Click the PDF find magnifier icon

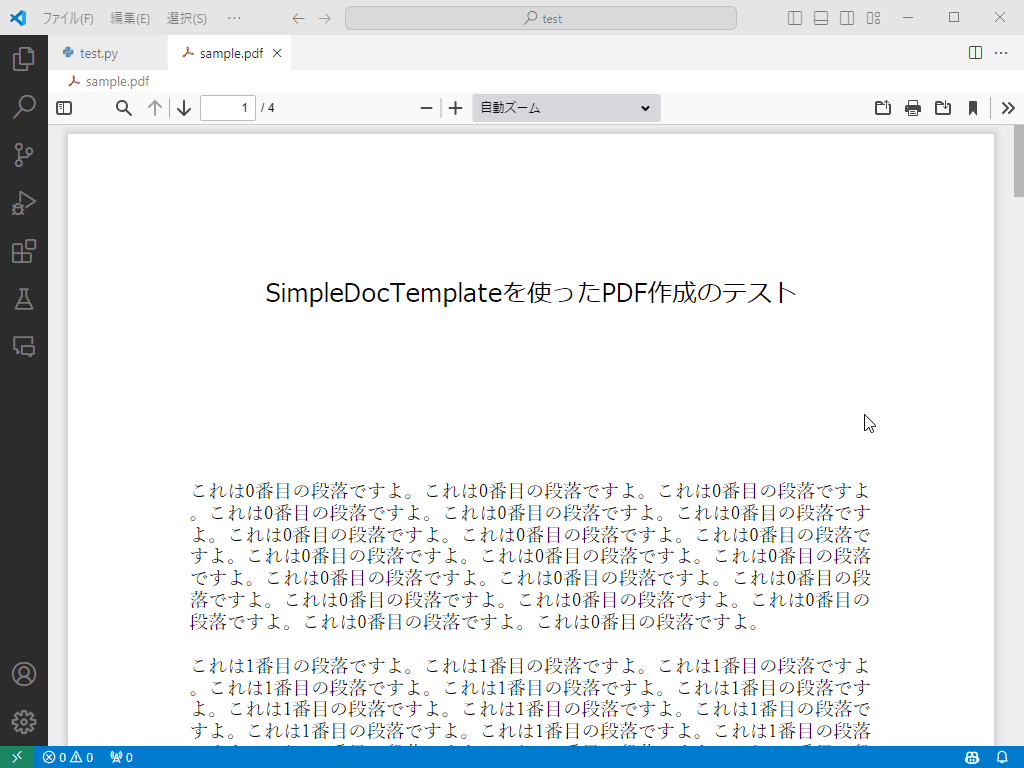(124, 108)
